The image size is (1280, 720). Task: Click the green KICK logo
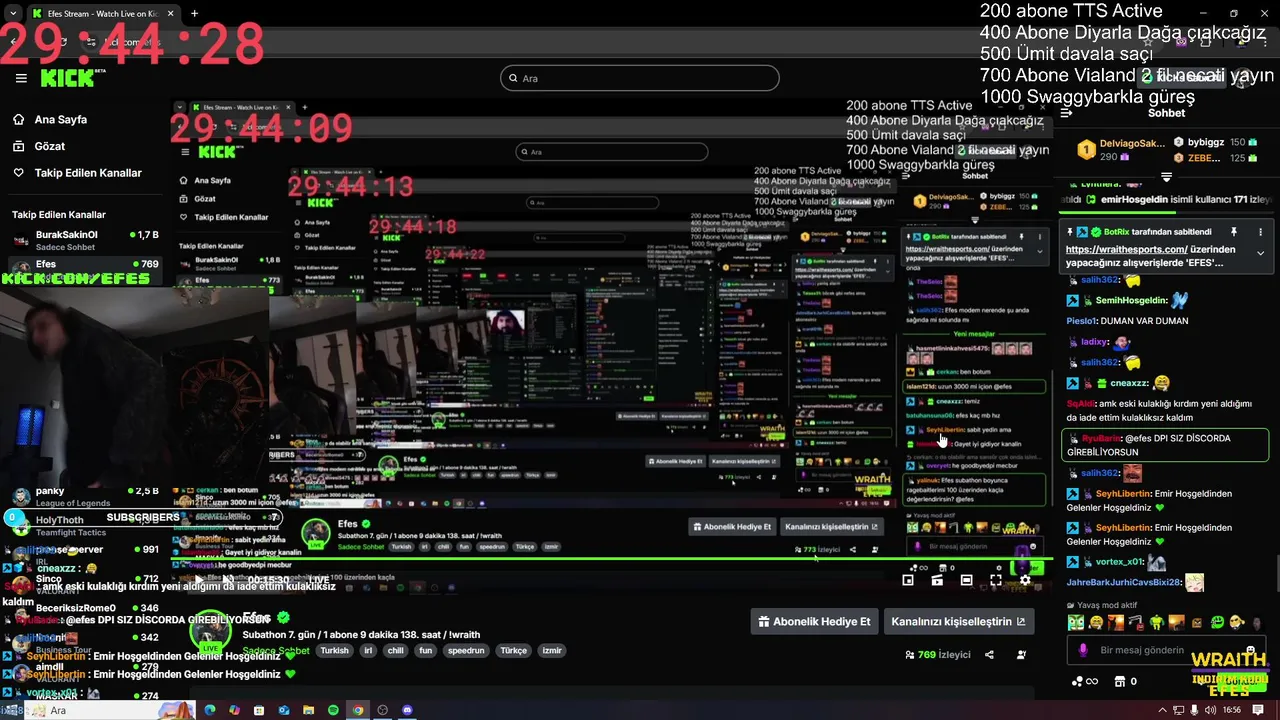coord(68,78)
